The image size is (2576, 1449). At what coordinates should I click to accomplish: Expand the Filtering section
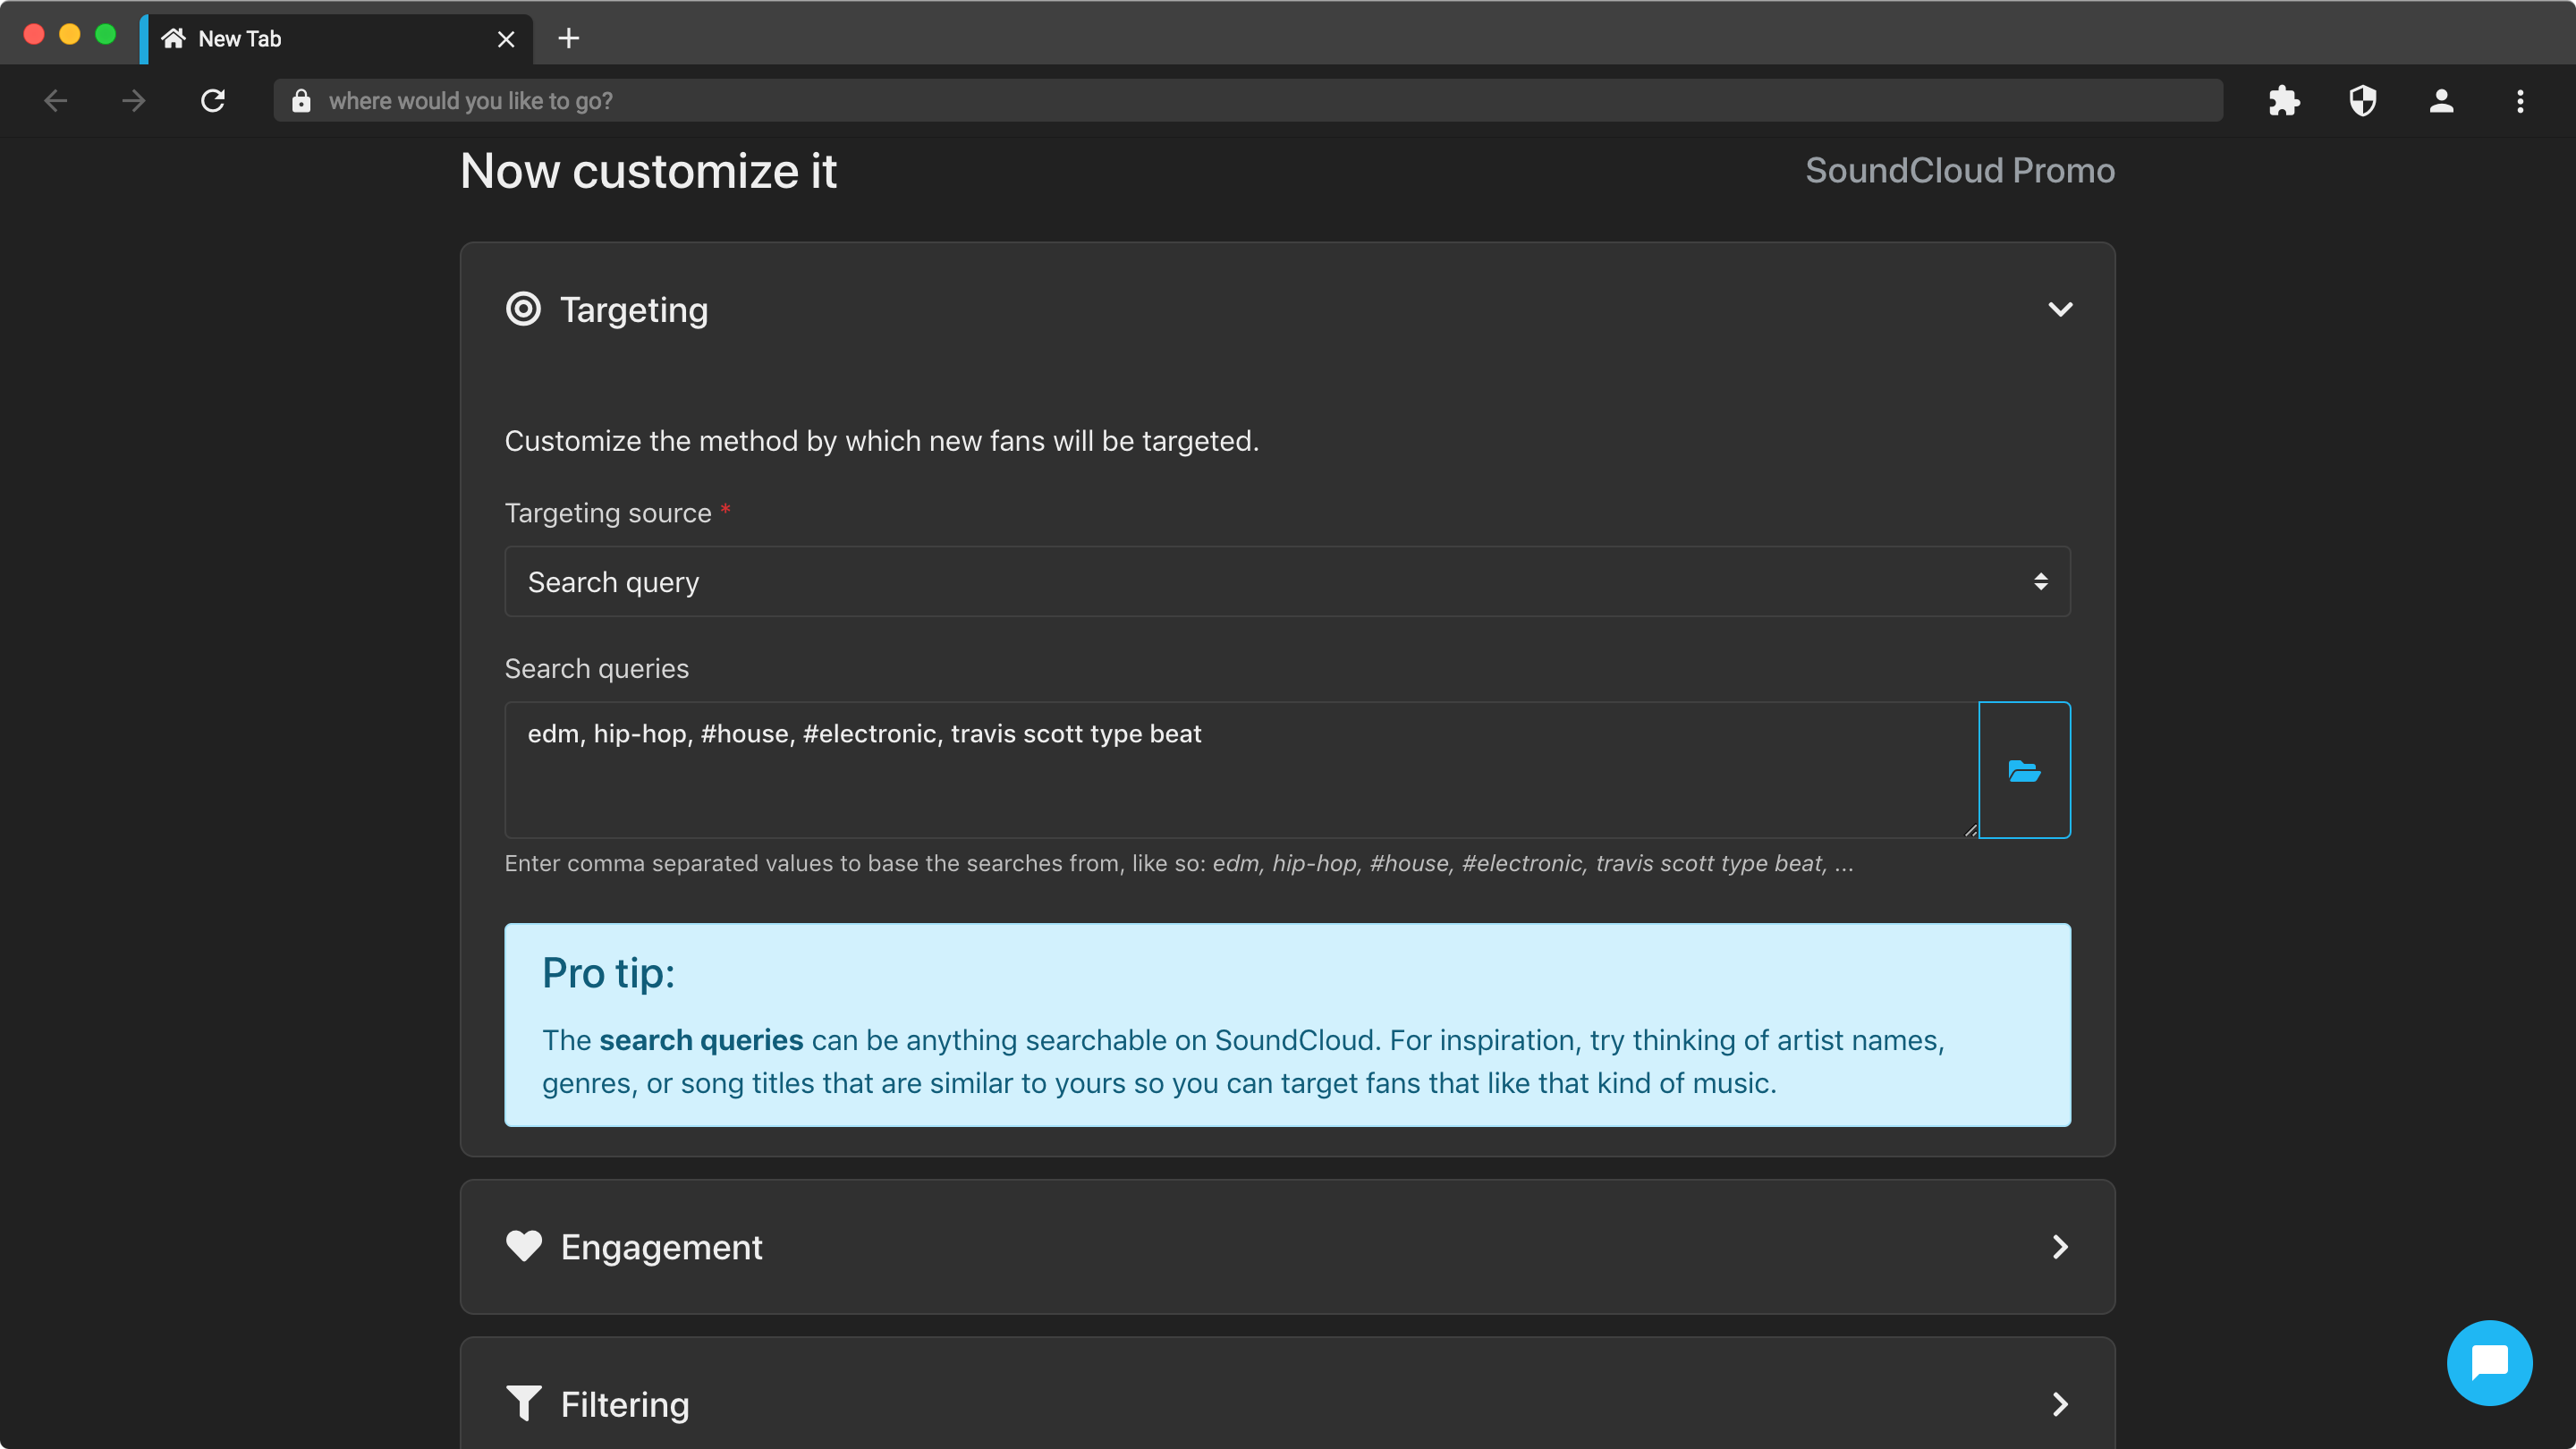click(x=2059, y=1404)
